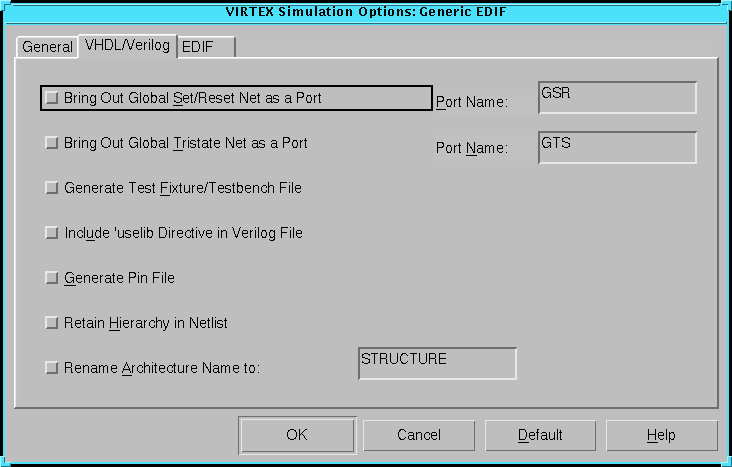The image size is (732, 467).
Task: Focus the GTS port name field
Action: pyautogui.click(x=616, y=147)
